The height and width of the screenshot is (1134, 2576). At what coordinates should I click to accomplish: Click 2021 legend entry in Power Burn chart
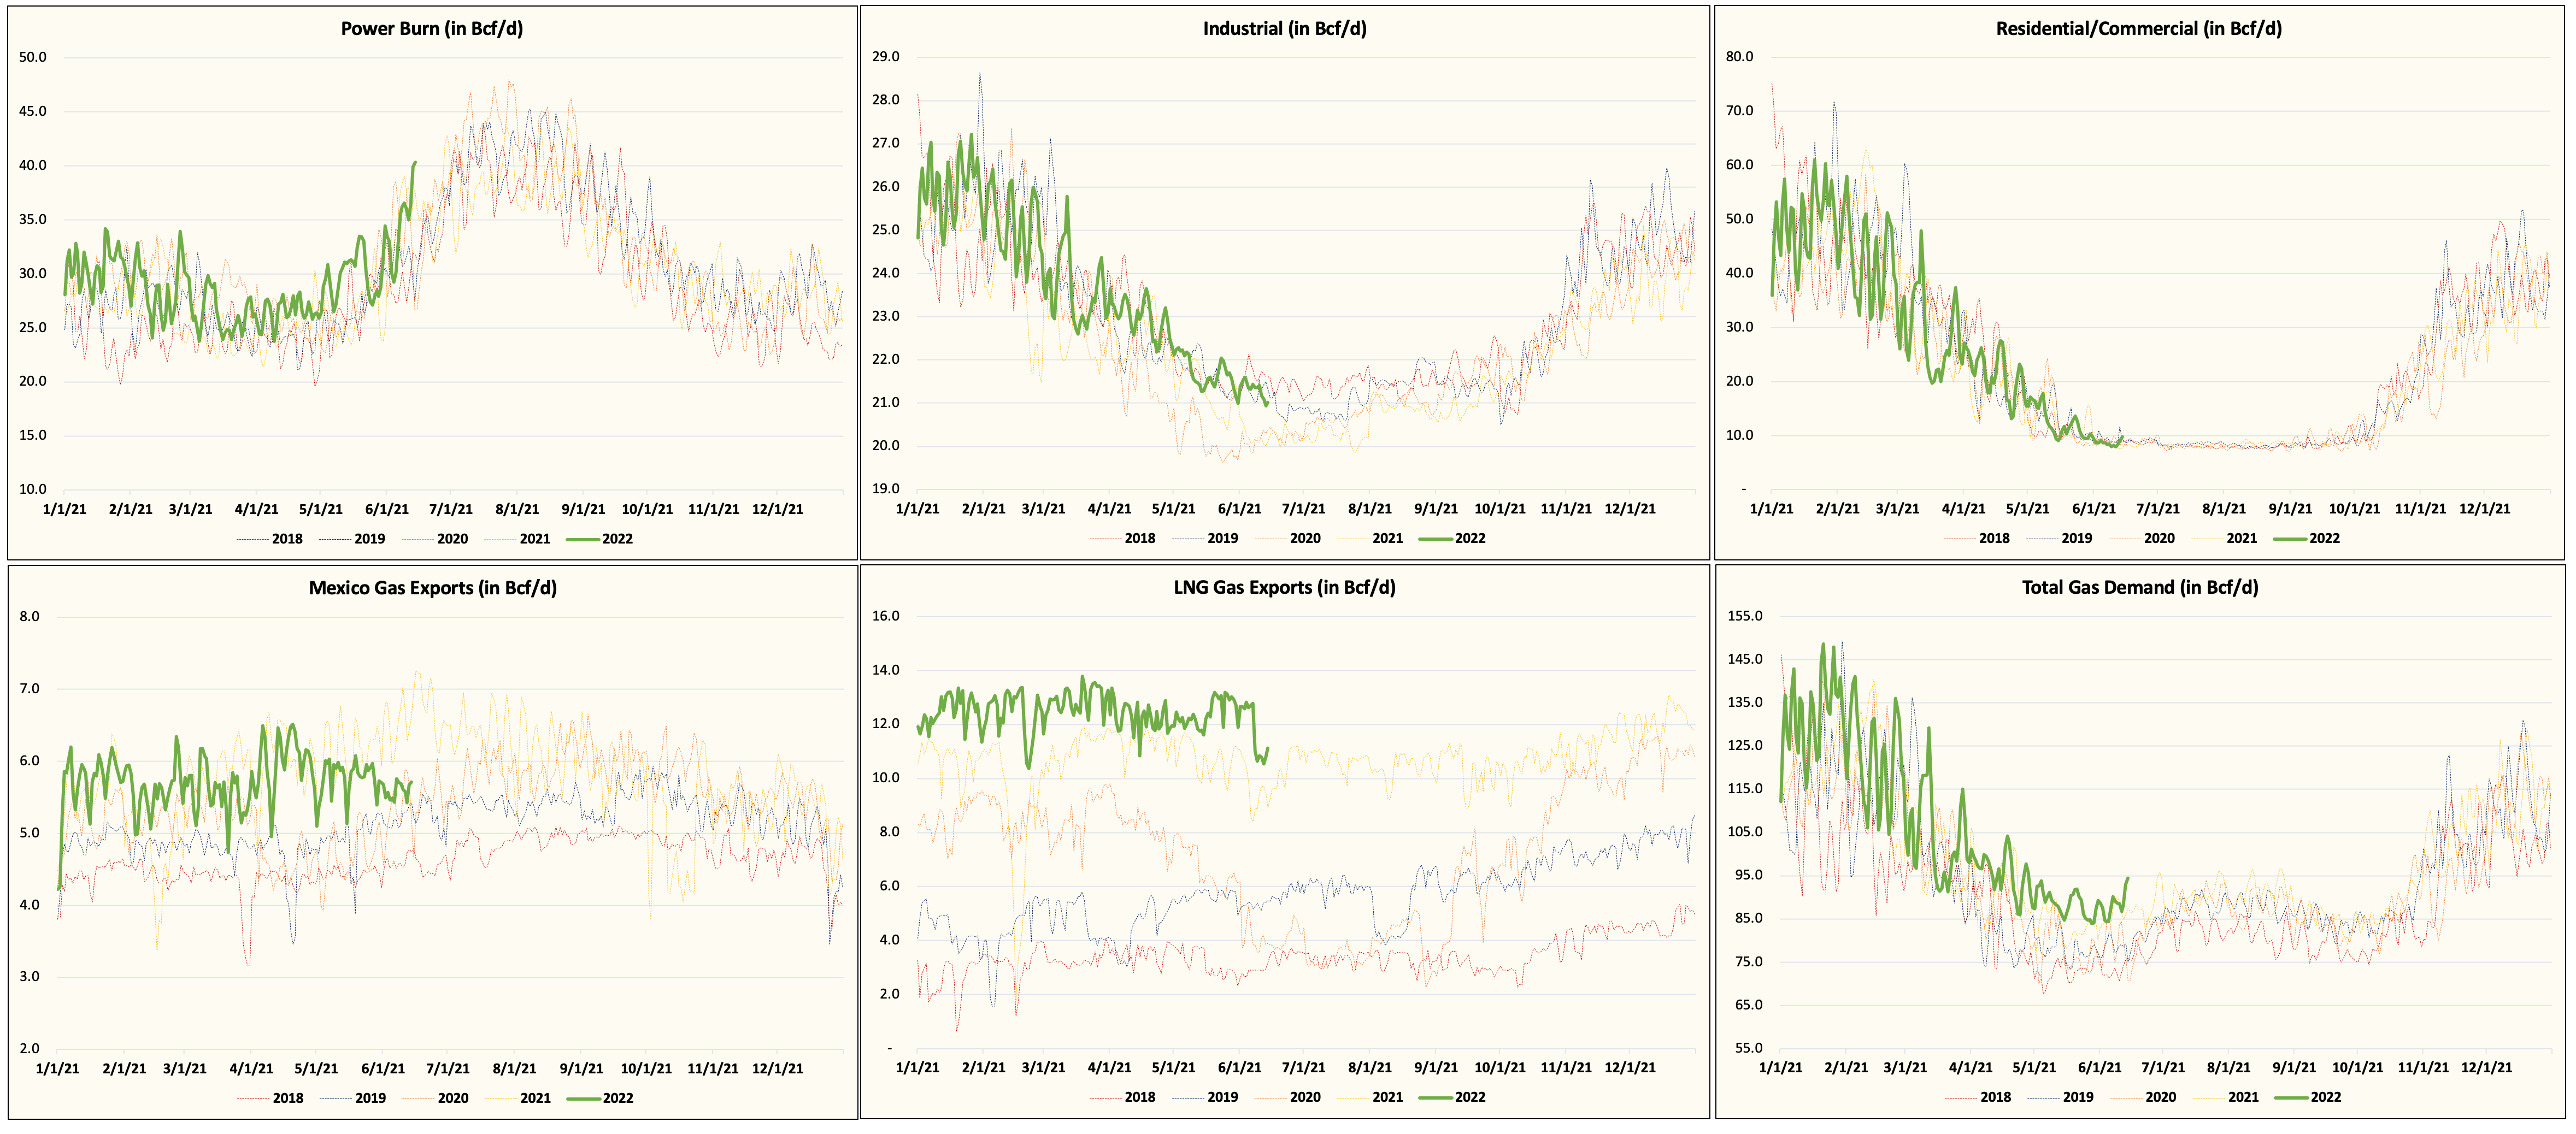coord(534,539)
